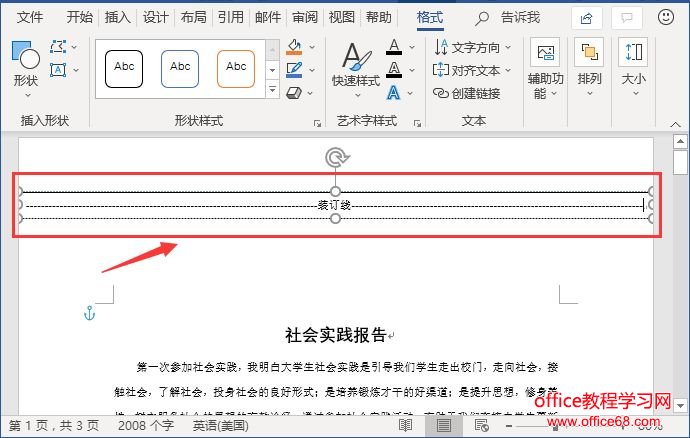Switch to Read Mode view icon

point(405,425)
